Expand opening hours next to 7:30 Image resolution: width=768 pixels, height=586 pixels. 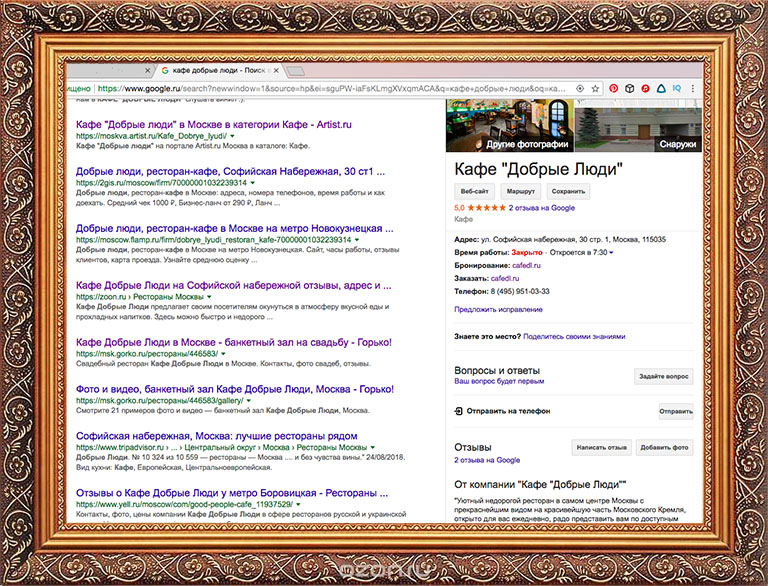(x=611, y=253)
